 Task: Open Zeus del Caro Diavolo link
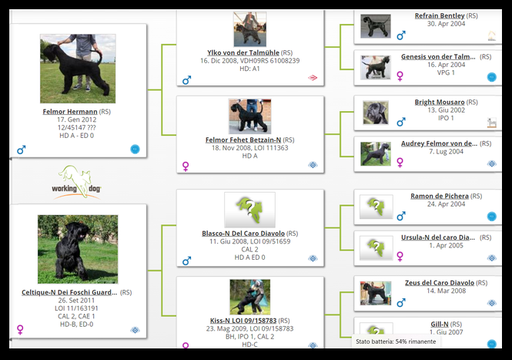pyautogui.click(x=439, y=283)
